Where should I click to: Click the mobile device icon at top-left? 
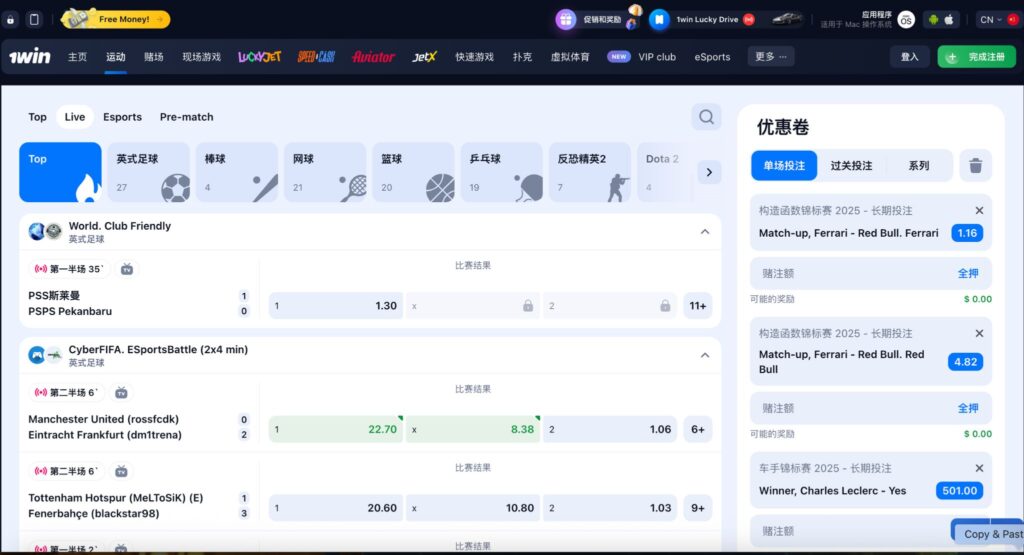34,20
